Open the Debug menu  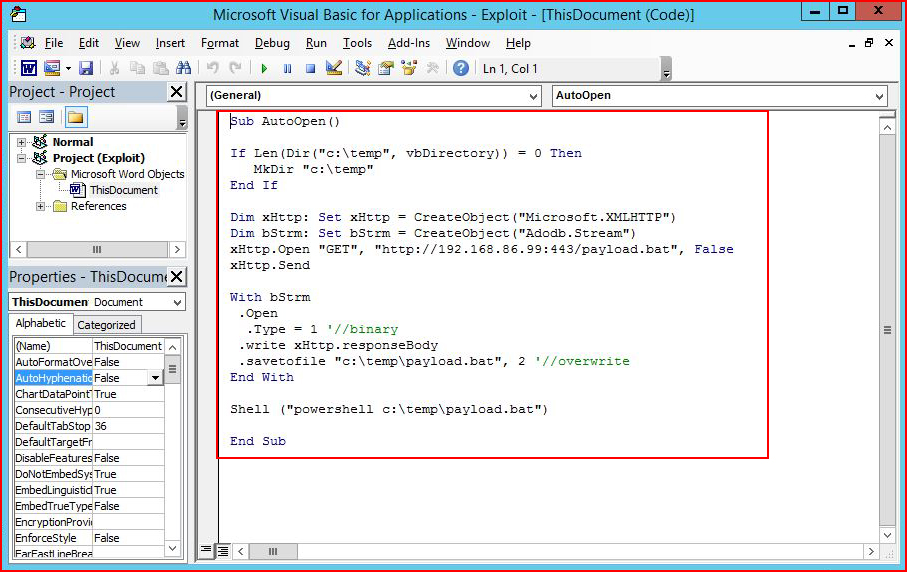point(272,43)
